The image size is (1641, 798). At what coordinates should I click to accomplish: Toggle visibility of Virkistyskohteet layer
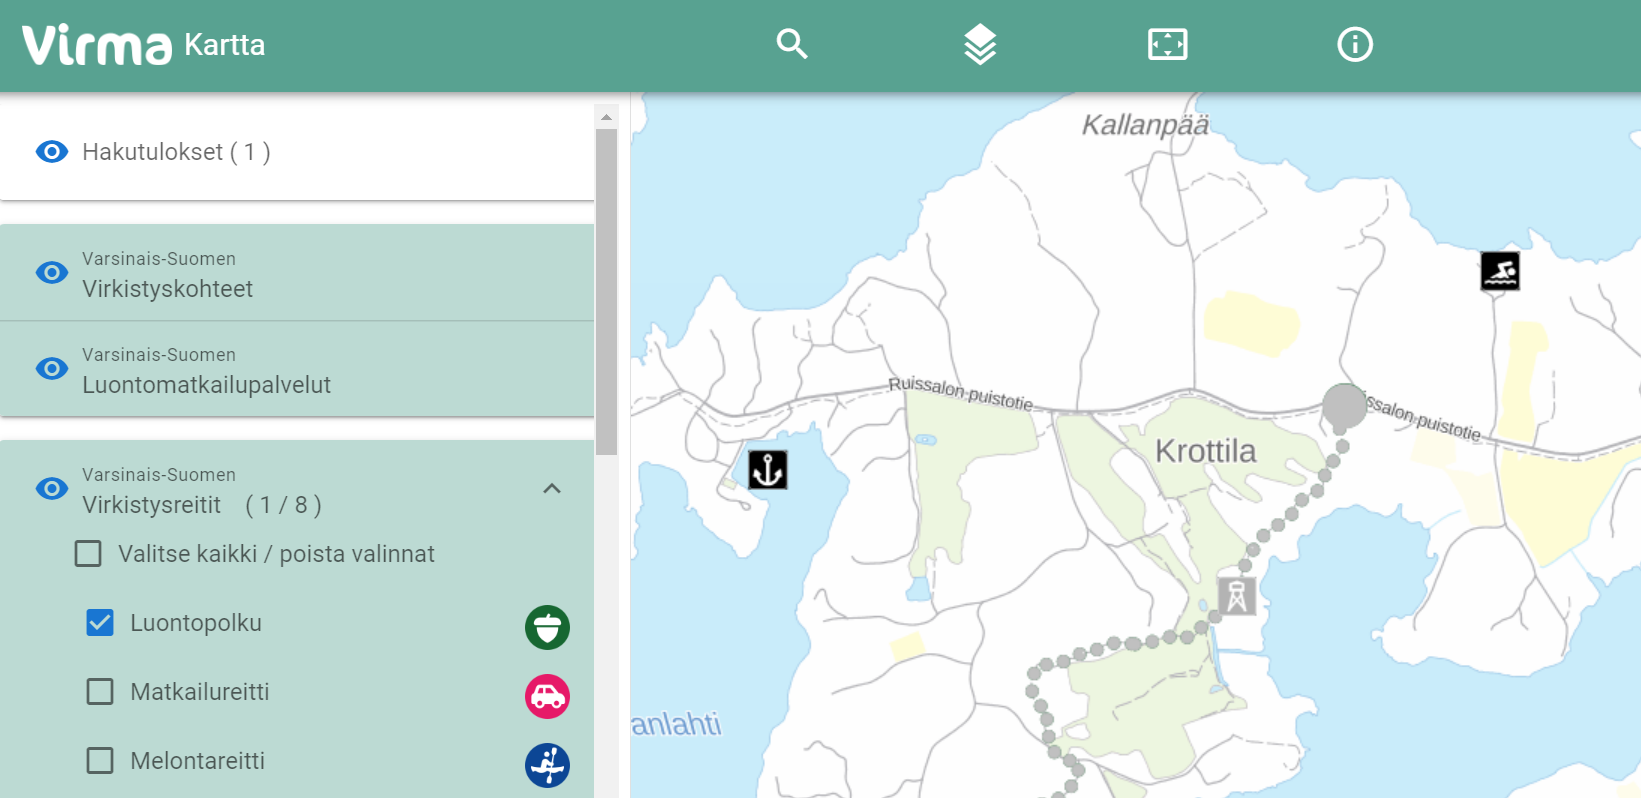52,272
